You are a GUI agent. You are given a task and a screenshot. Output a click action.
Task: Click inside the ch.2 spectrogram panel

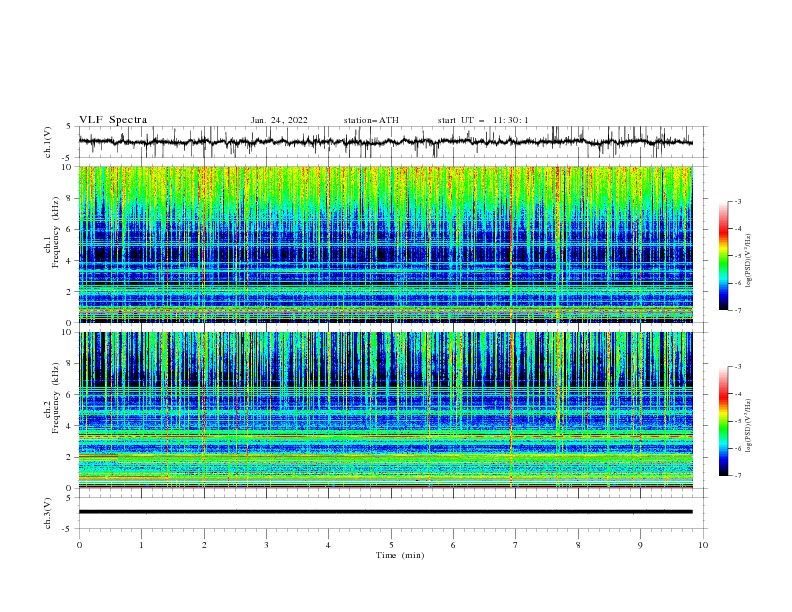(385, 410)
